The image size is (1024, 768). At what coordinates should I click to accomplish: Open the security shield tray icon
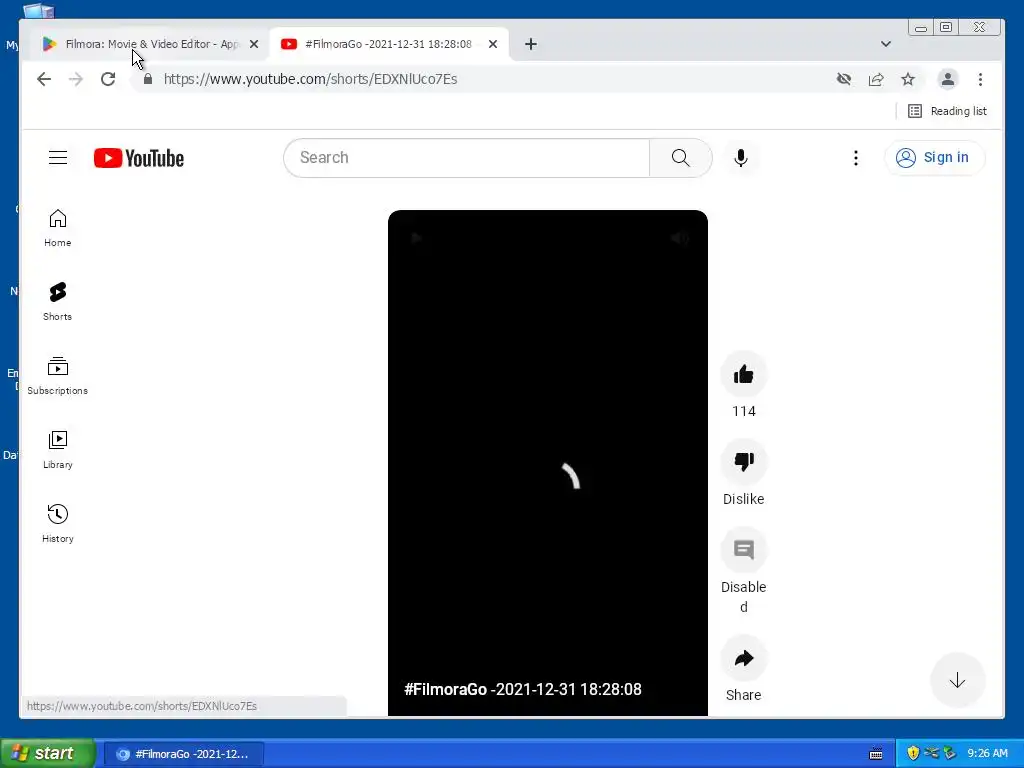tap(913, 753)
